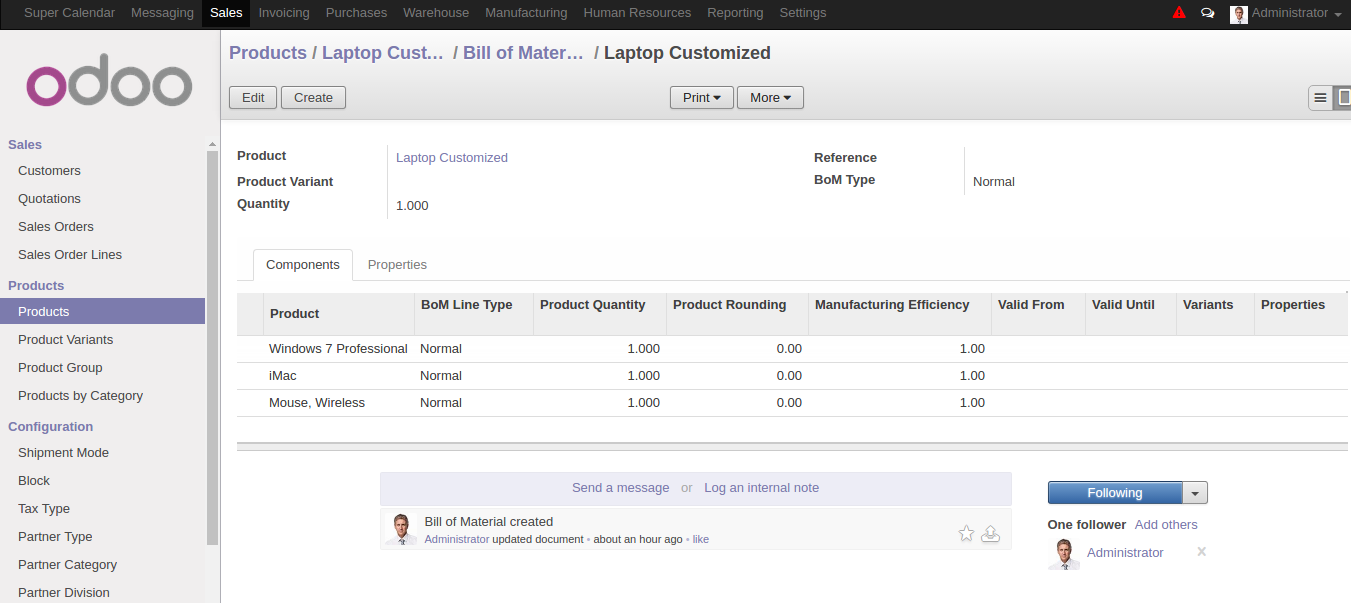Click Send a message

tap(620, 488)
